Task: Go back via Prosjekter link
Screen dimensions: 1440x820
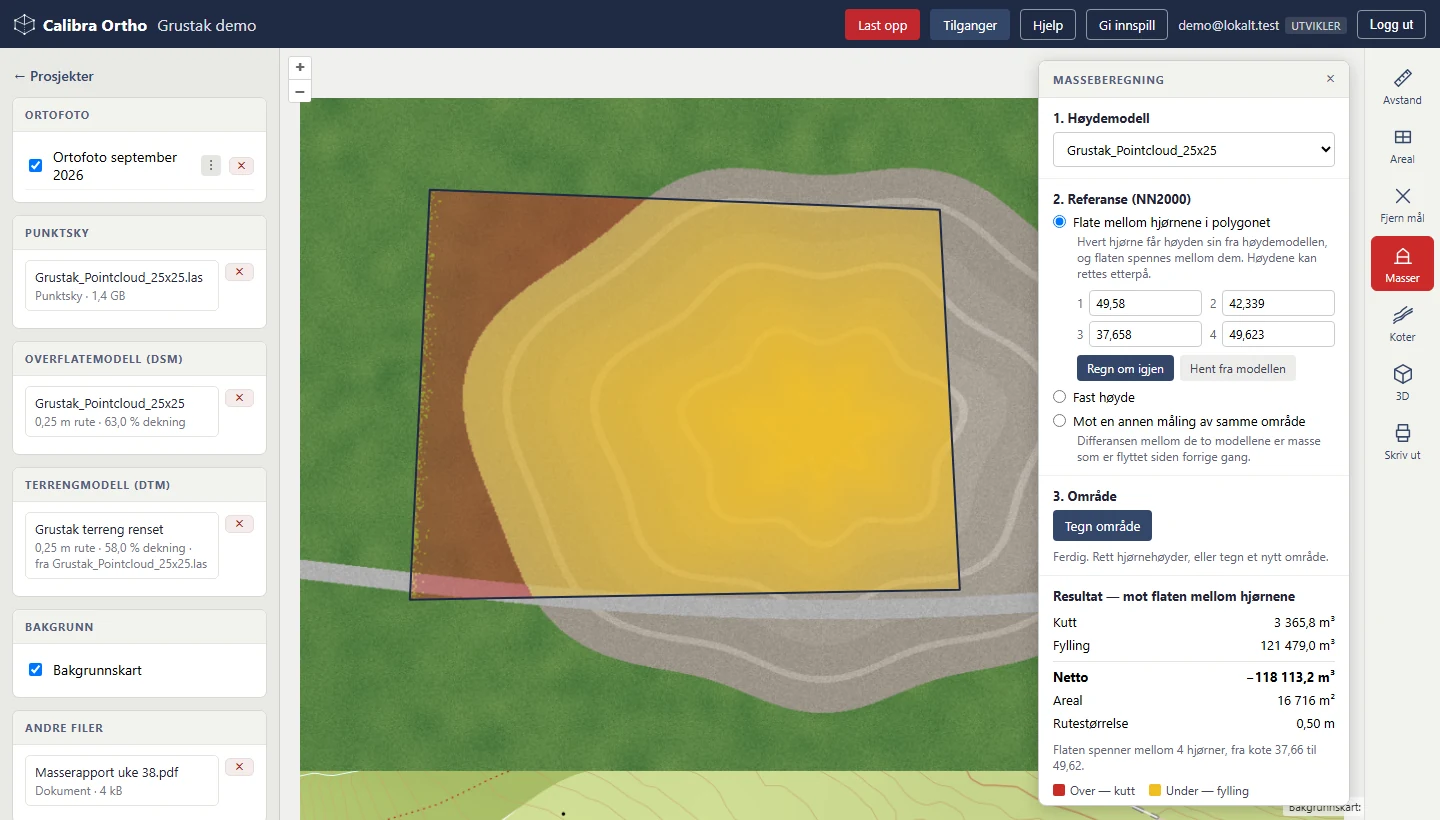Action: pos(54,76)
